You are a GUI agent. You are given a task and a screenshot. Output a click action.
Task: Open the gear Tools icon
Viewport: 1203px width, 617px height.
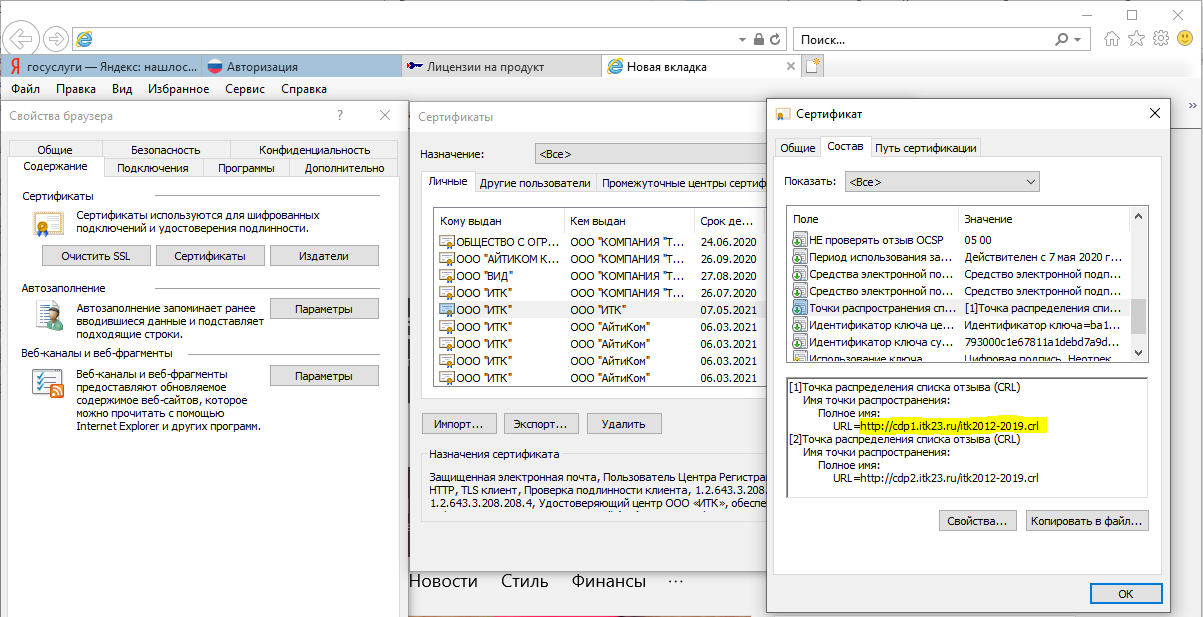click(x=1160, y=39)
